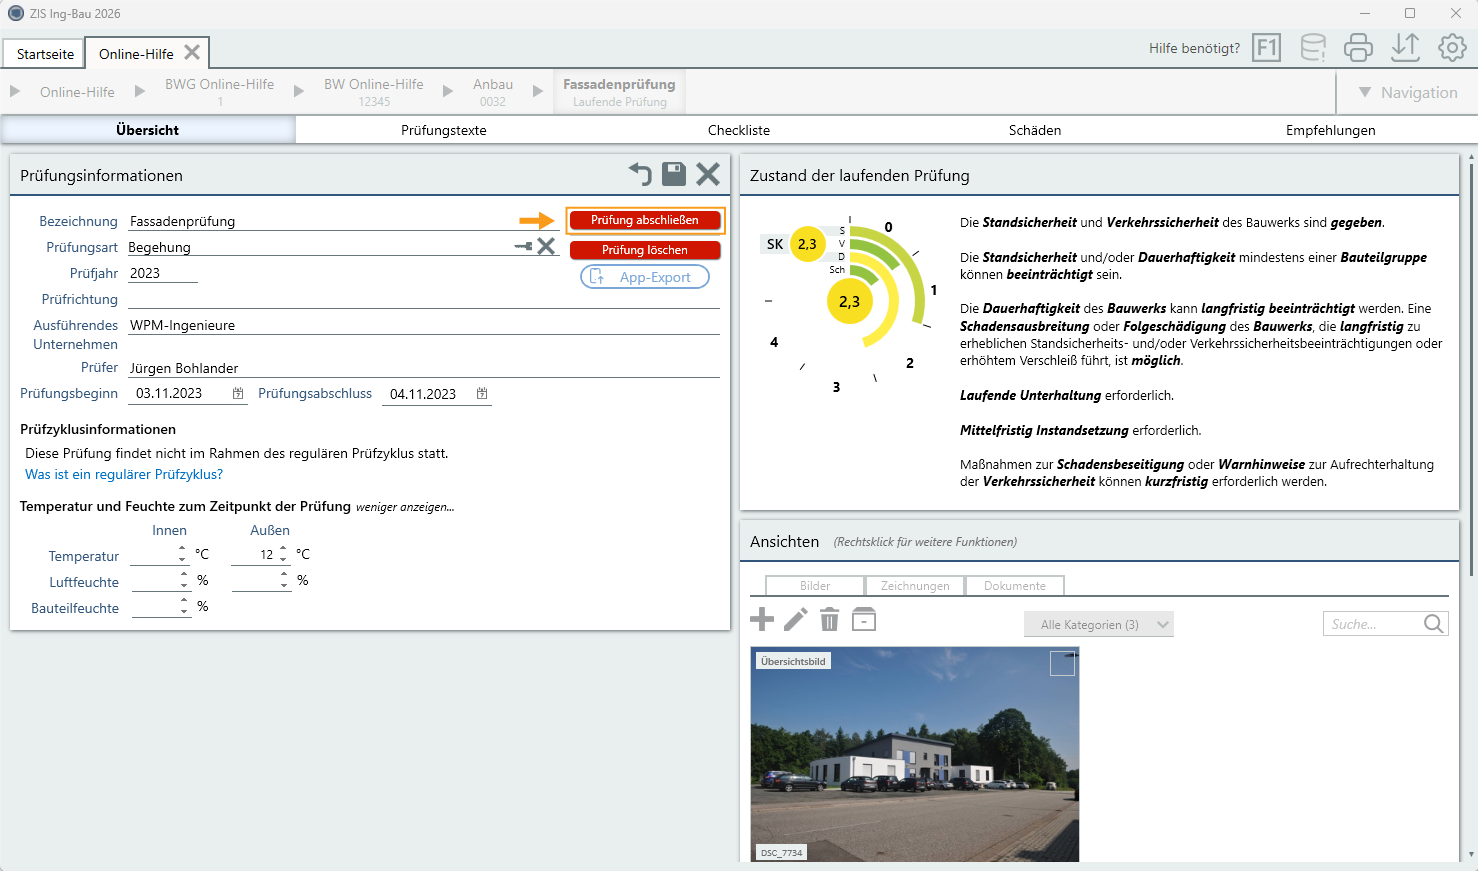Save Prüfungsinformationen with the floppy disk icon
Screen dimensions: 1479x872
[675, 174]
